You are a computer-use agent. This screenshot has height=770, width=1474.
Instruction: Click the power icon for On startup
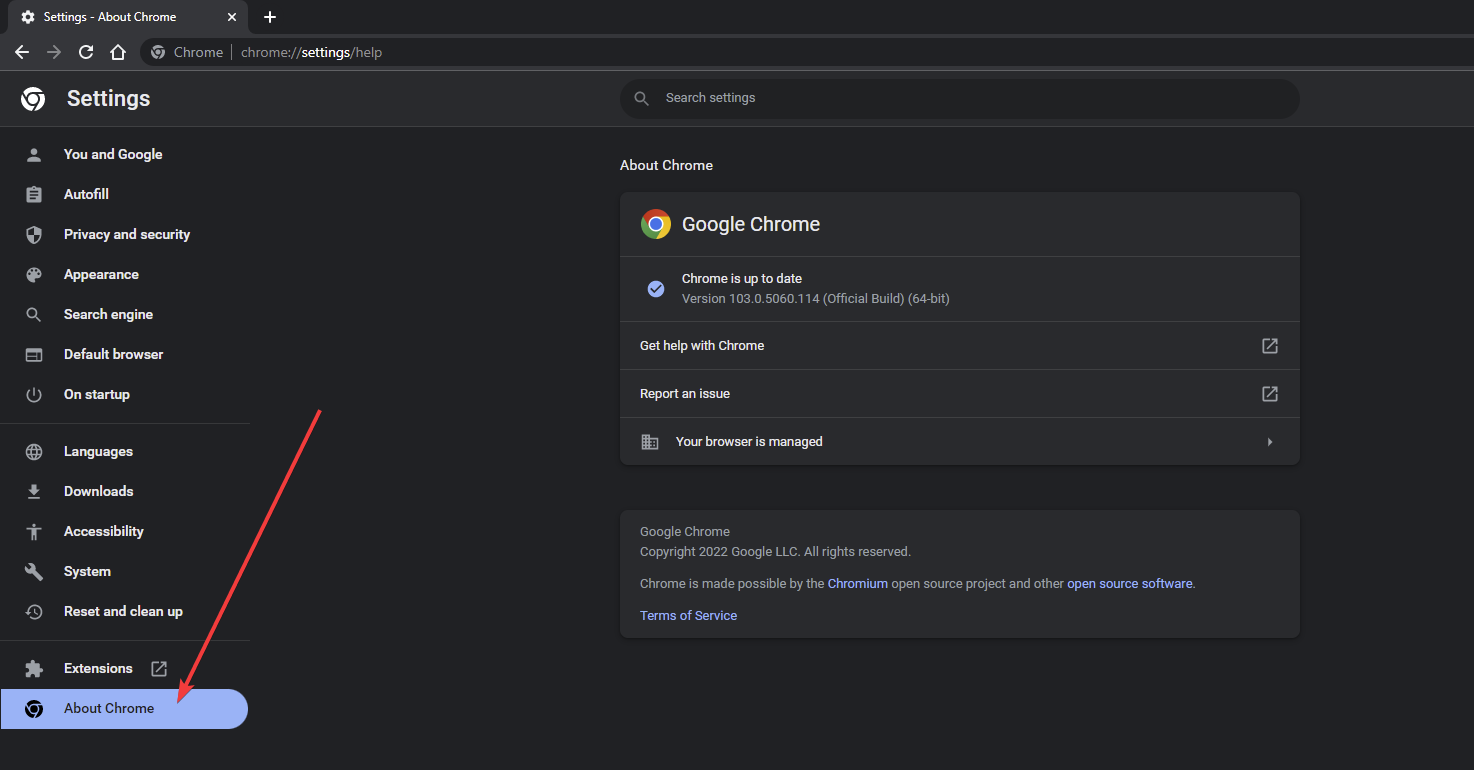[x=34, y=394]
